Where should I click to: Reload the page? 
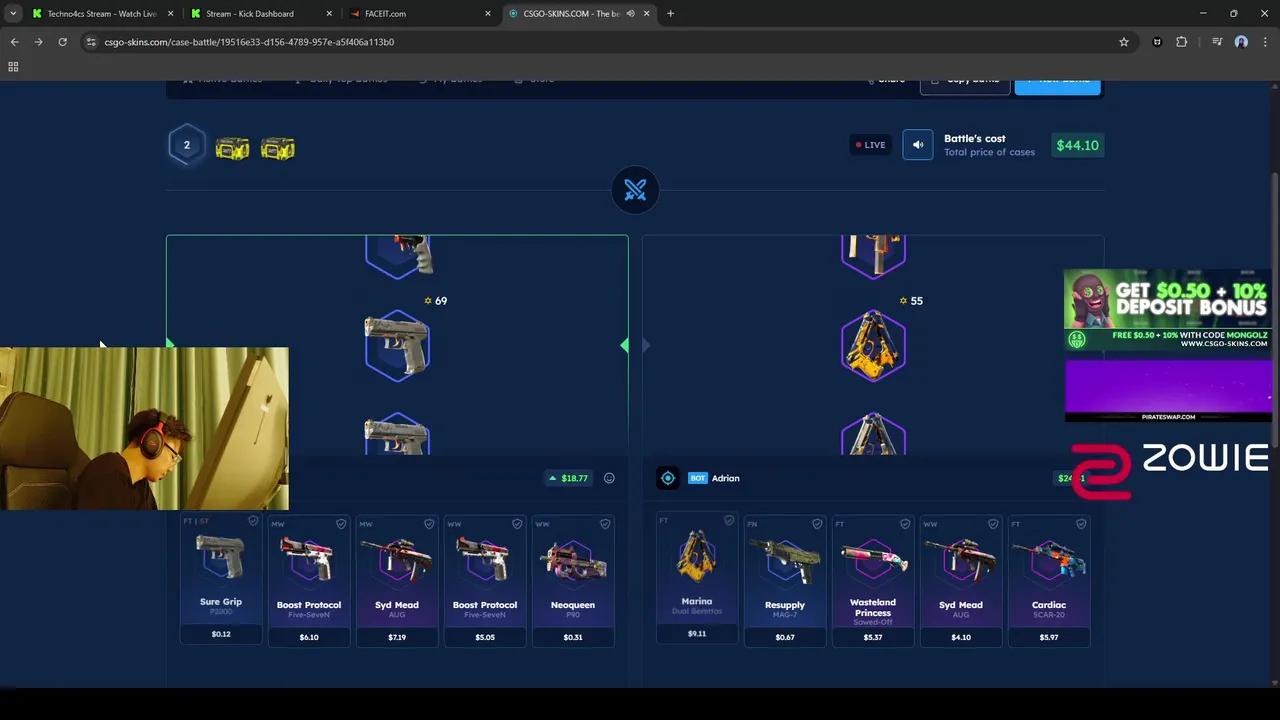pyautogui.click(x=62, y=42)
